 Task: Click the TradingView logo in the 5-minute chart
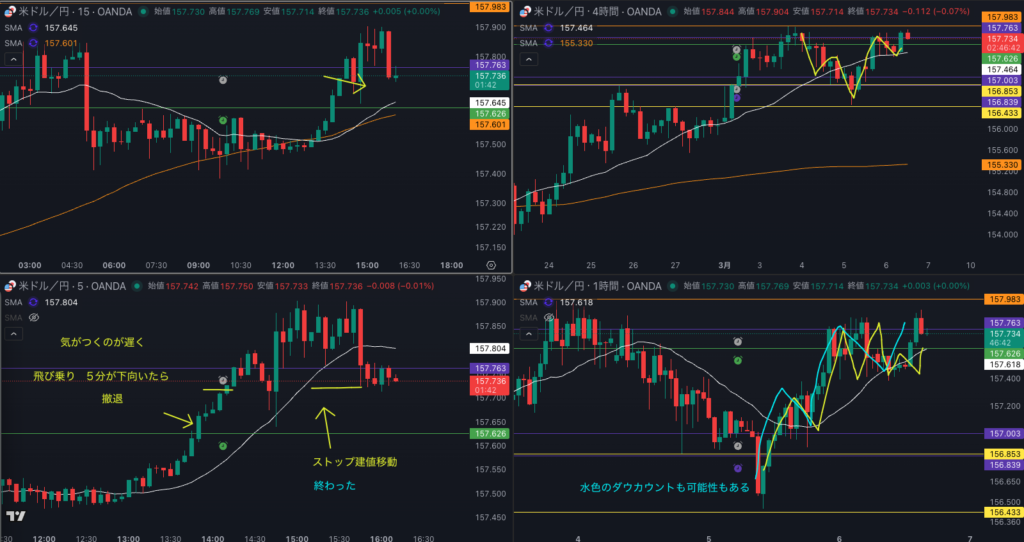16,516
